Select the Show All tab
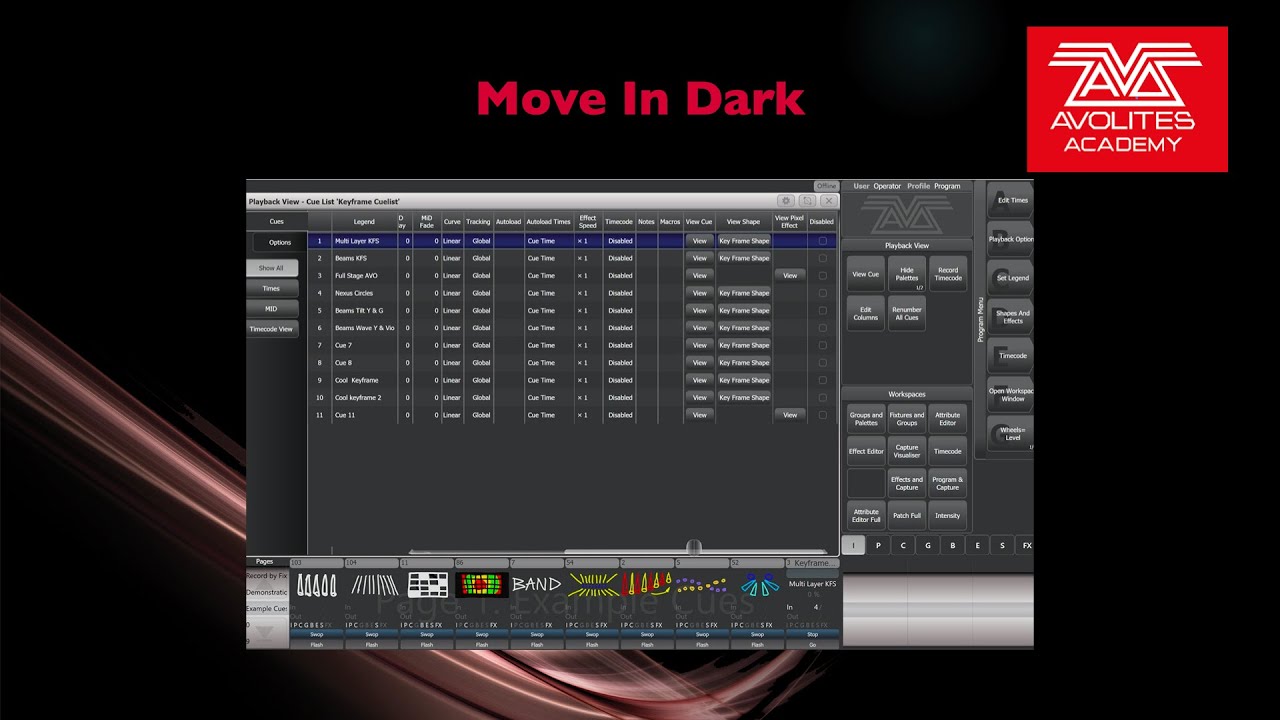This screenshot has width=1280, height=720. (272, 268)
